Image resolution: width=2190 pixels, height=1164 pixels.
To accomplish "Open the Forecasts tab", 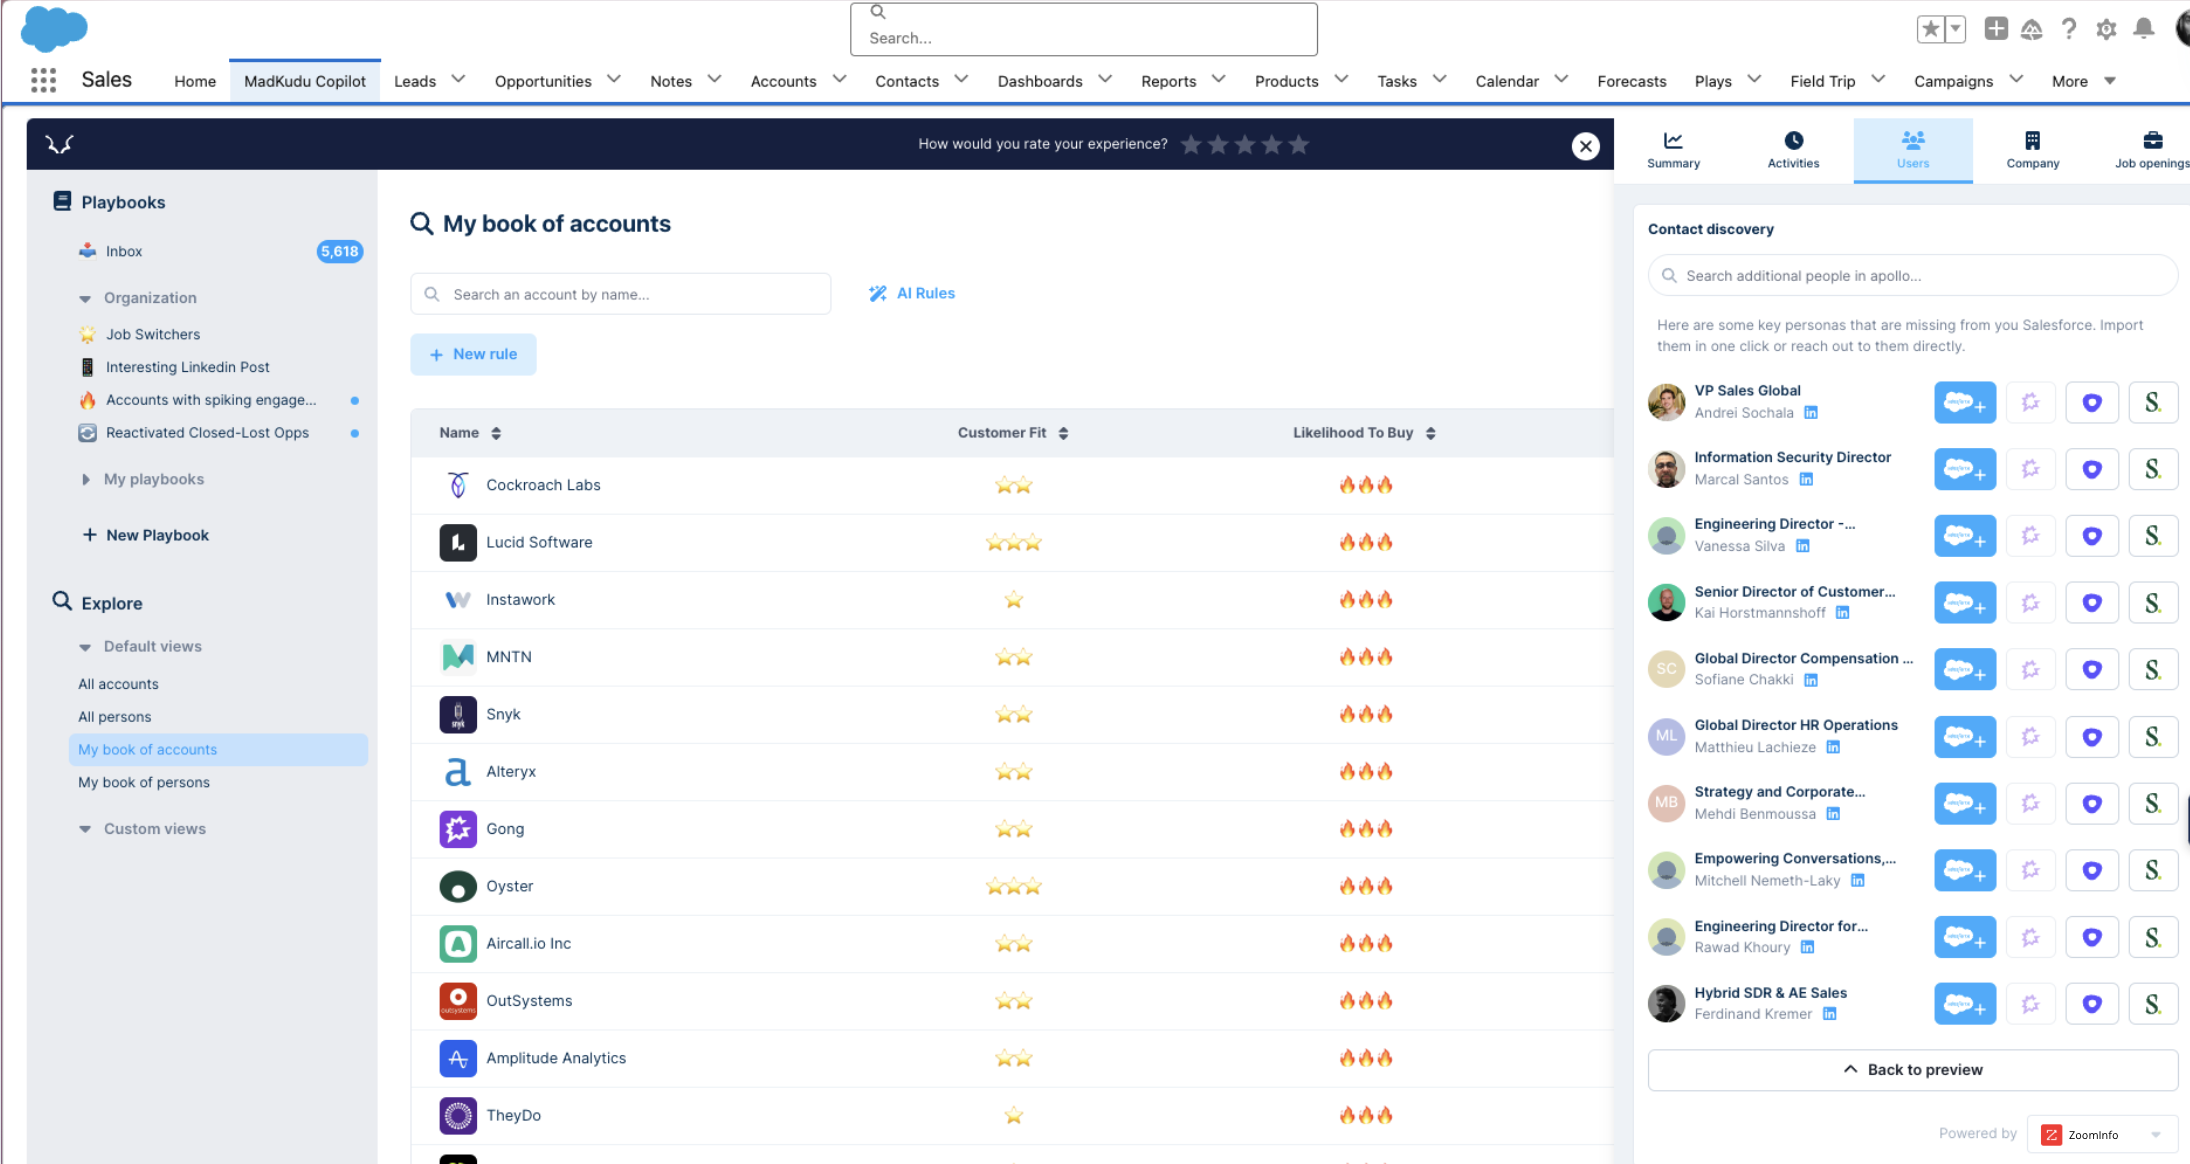I will pos(1631,81).
